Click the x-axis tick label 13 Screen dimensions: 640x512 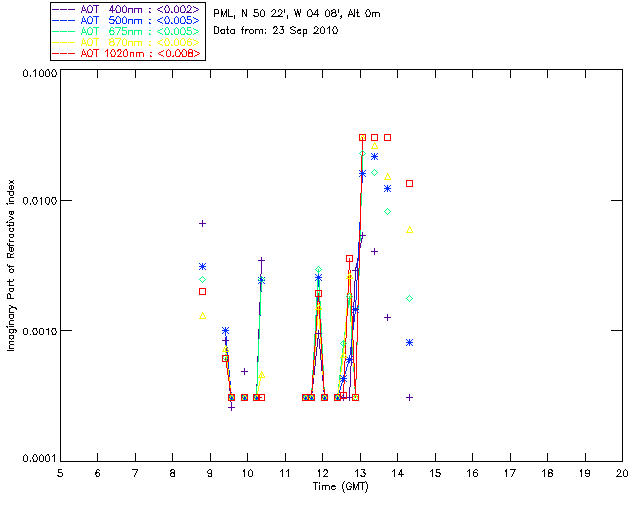(x=360, y=473)
